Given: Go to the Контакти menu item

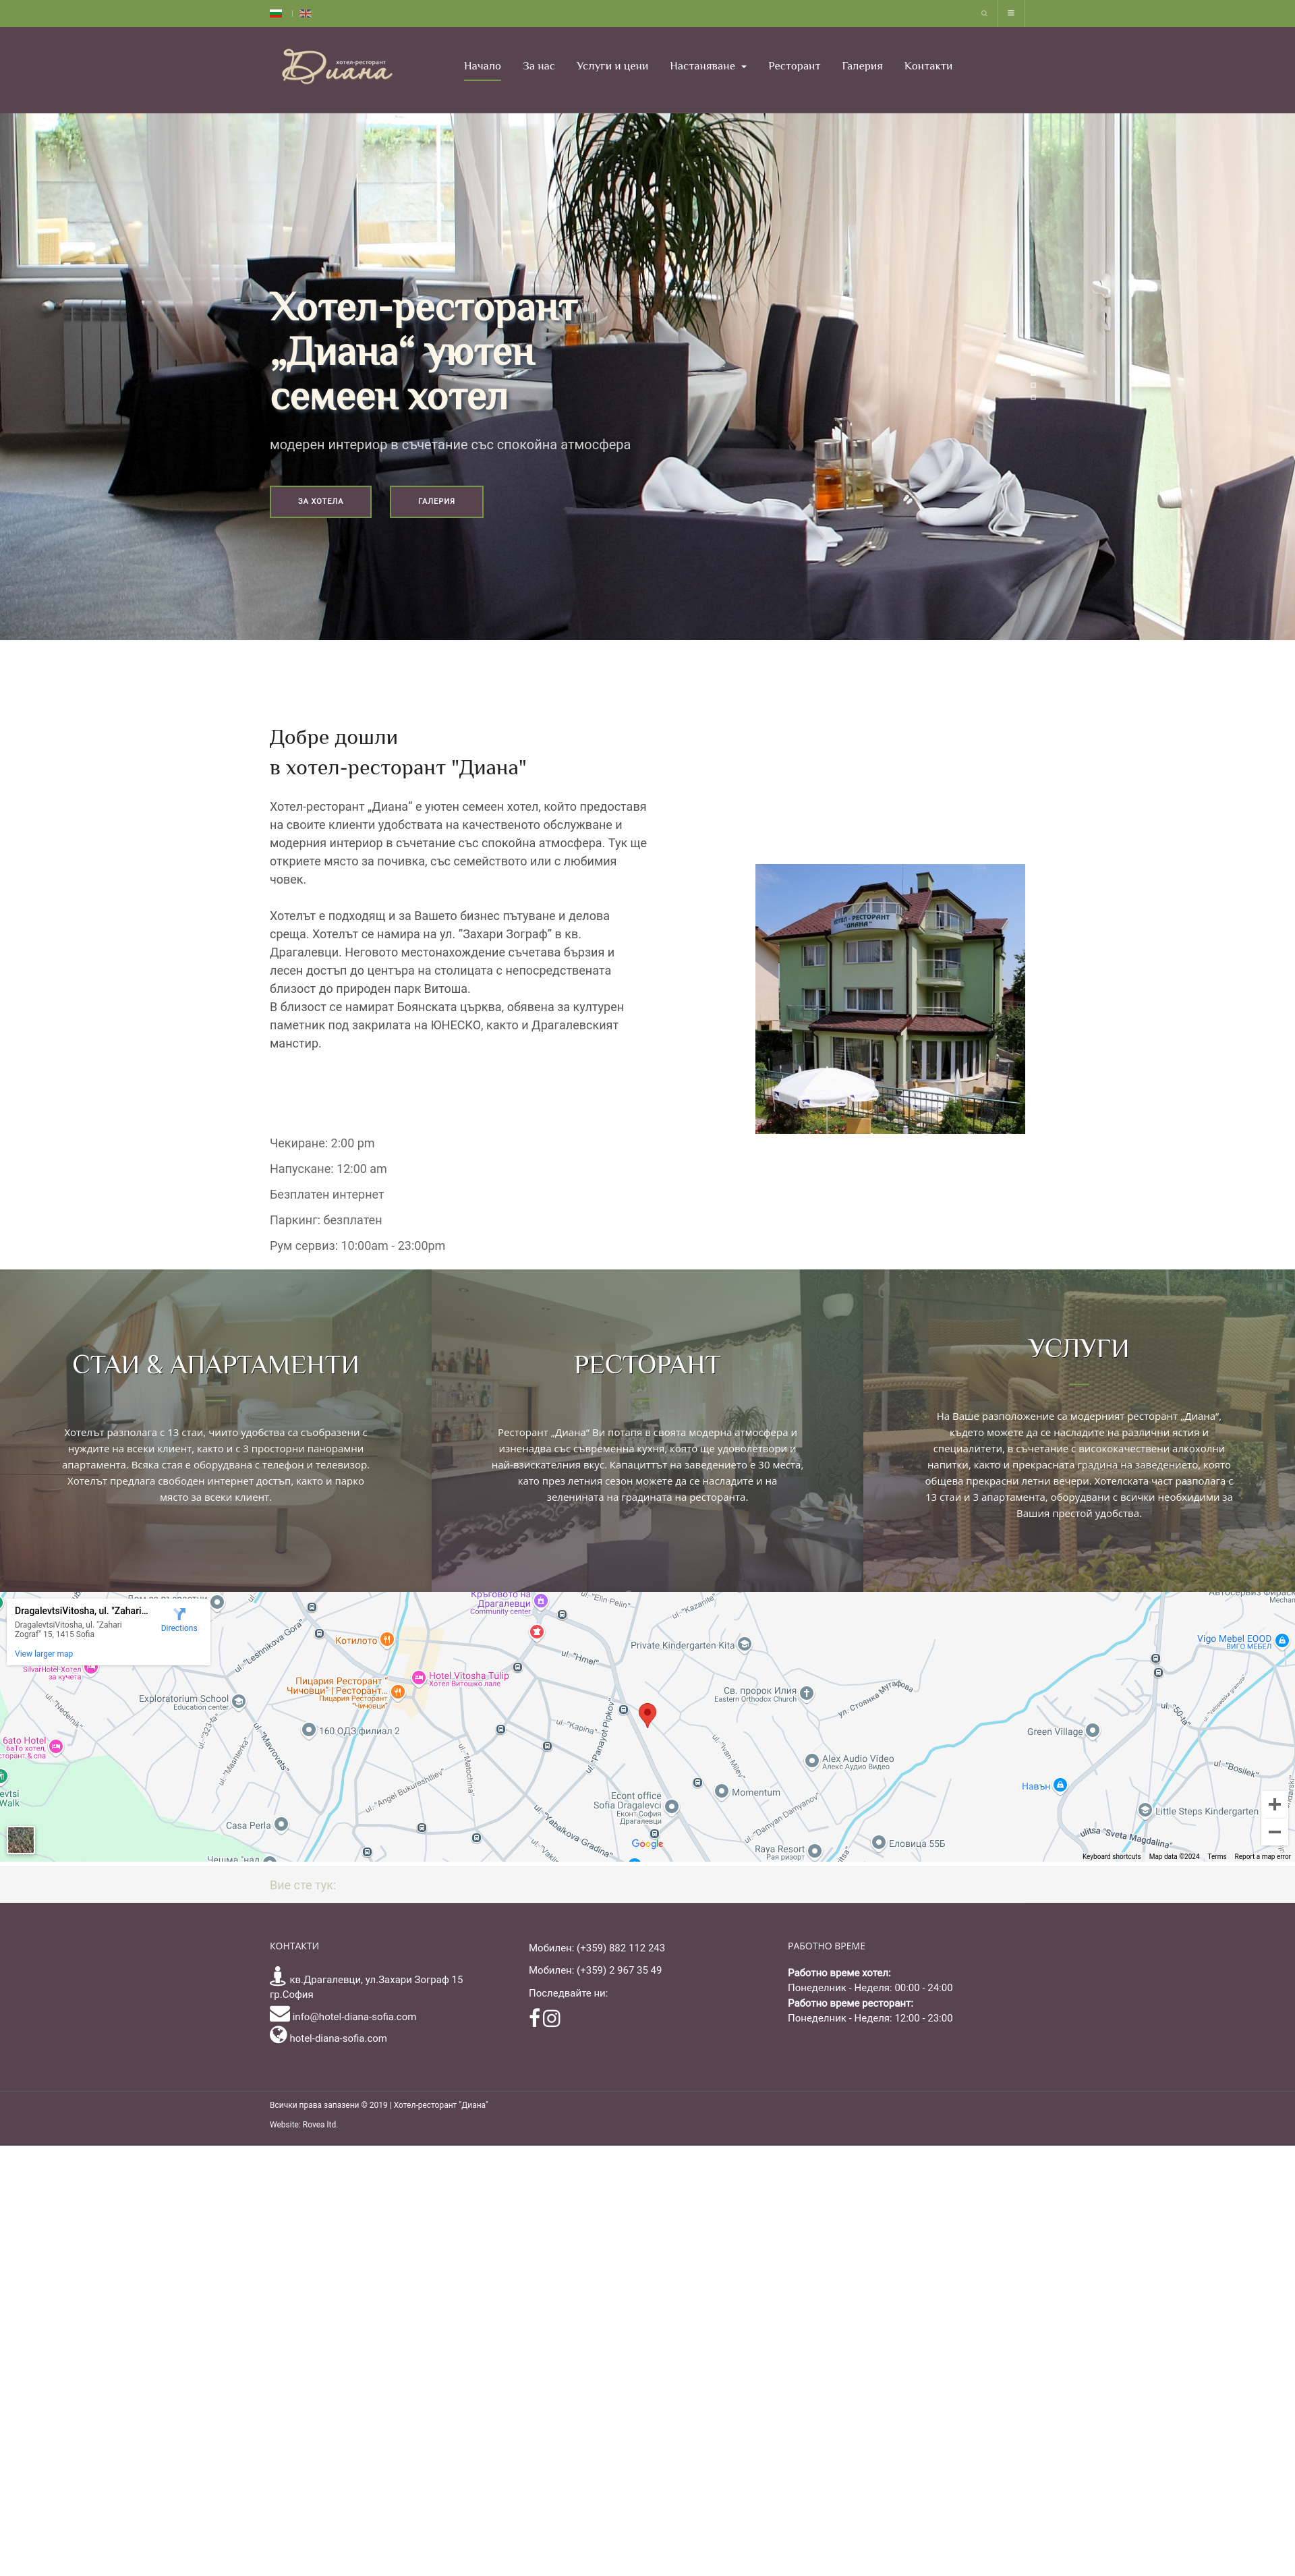Looking at the screenshot, I should point(928,66).
